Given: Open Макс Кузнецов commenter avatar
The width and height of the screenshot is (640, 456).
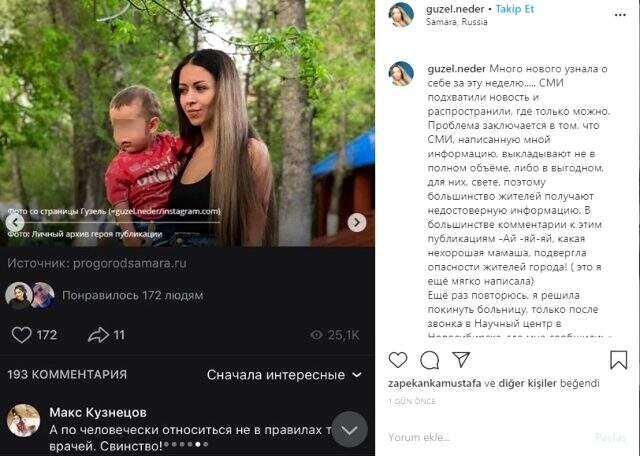Looking at the screenshot, I should point(23,420).
